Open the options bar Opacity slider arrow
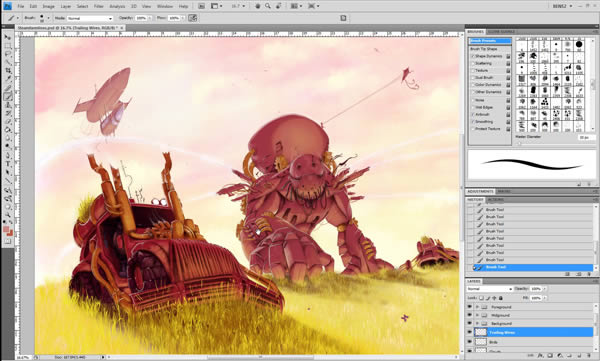The width and height of the screenshot is (600, 361). click(x=150, y=18)
